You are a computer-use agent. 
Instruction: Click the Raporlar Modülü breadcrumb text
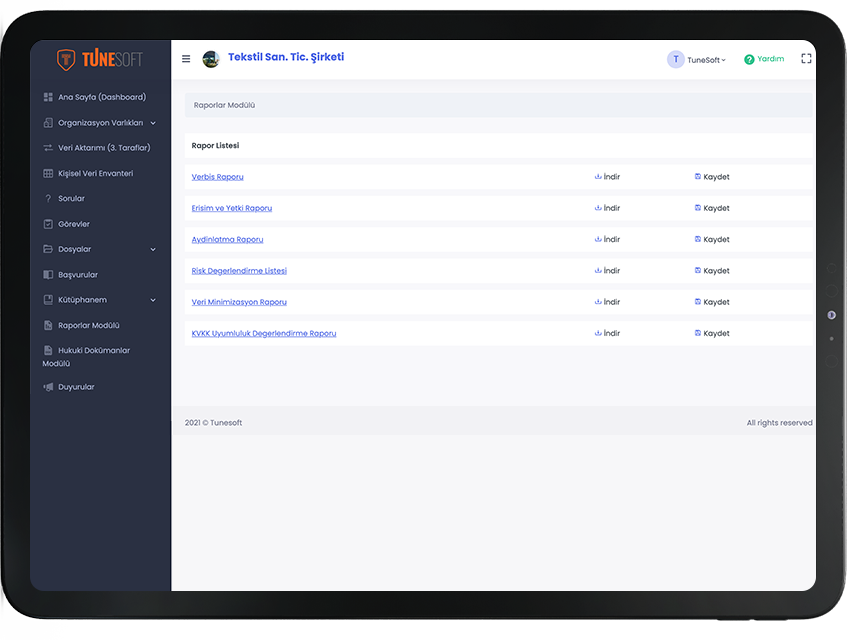click(224, 105)
